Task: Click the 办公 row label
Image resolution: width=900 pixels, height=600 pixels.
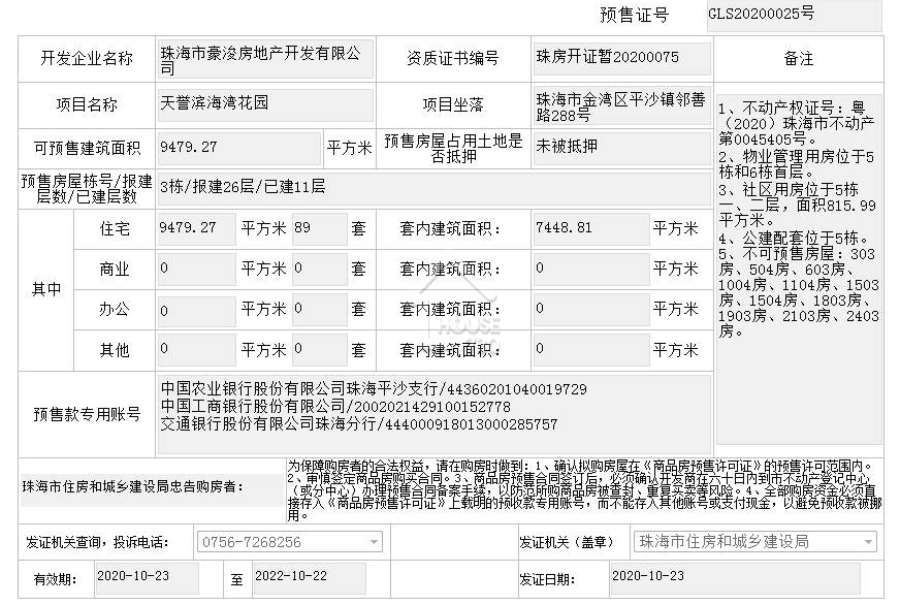Action: (114, 310)
